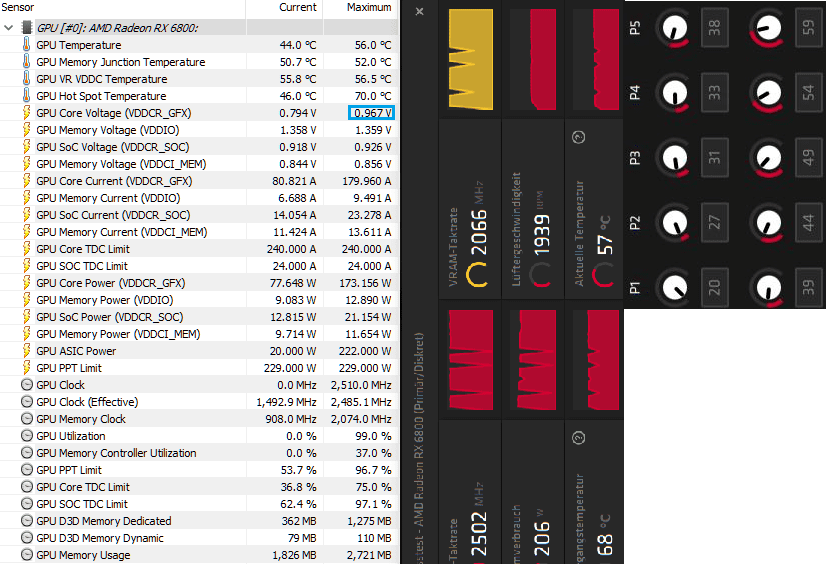Adjust the knob next to value 59

768,28
